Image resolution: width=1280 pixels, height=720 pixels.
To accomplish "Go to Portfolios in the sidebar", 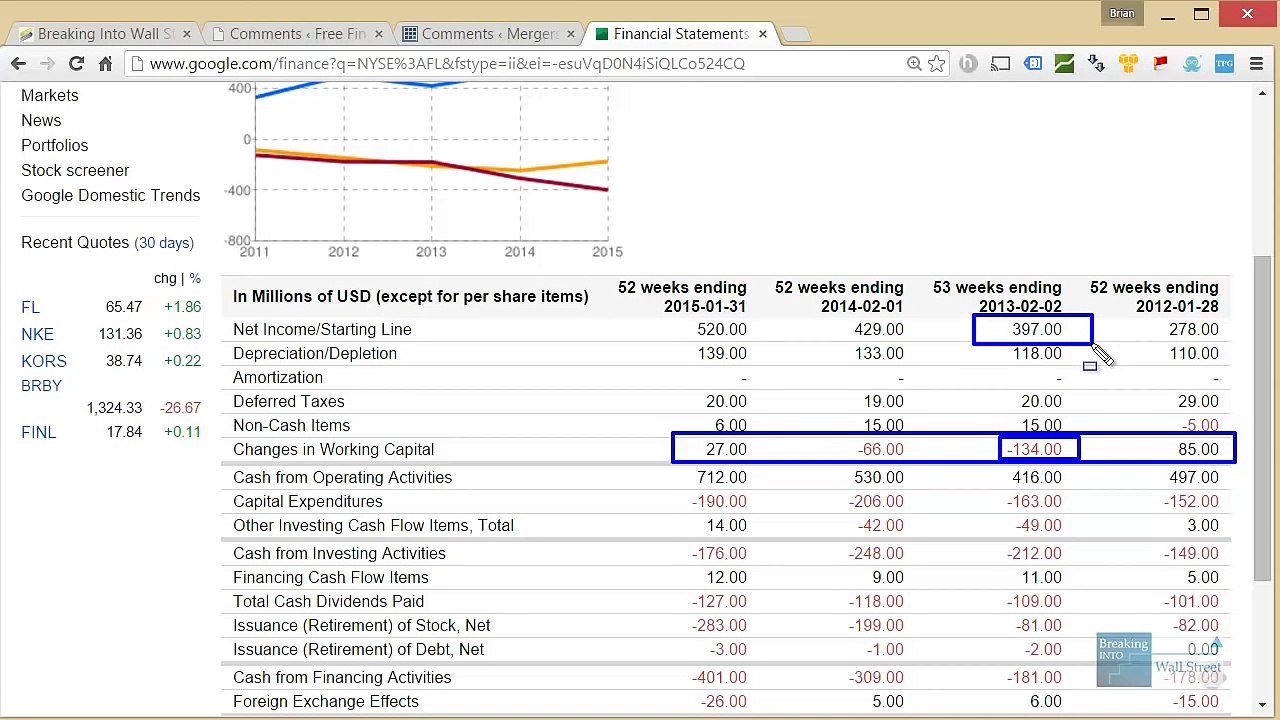I will [55, 145].
